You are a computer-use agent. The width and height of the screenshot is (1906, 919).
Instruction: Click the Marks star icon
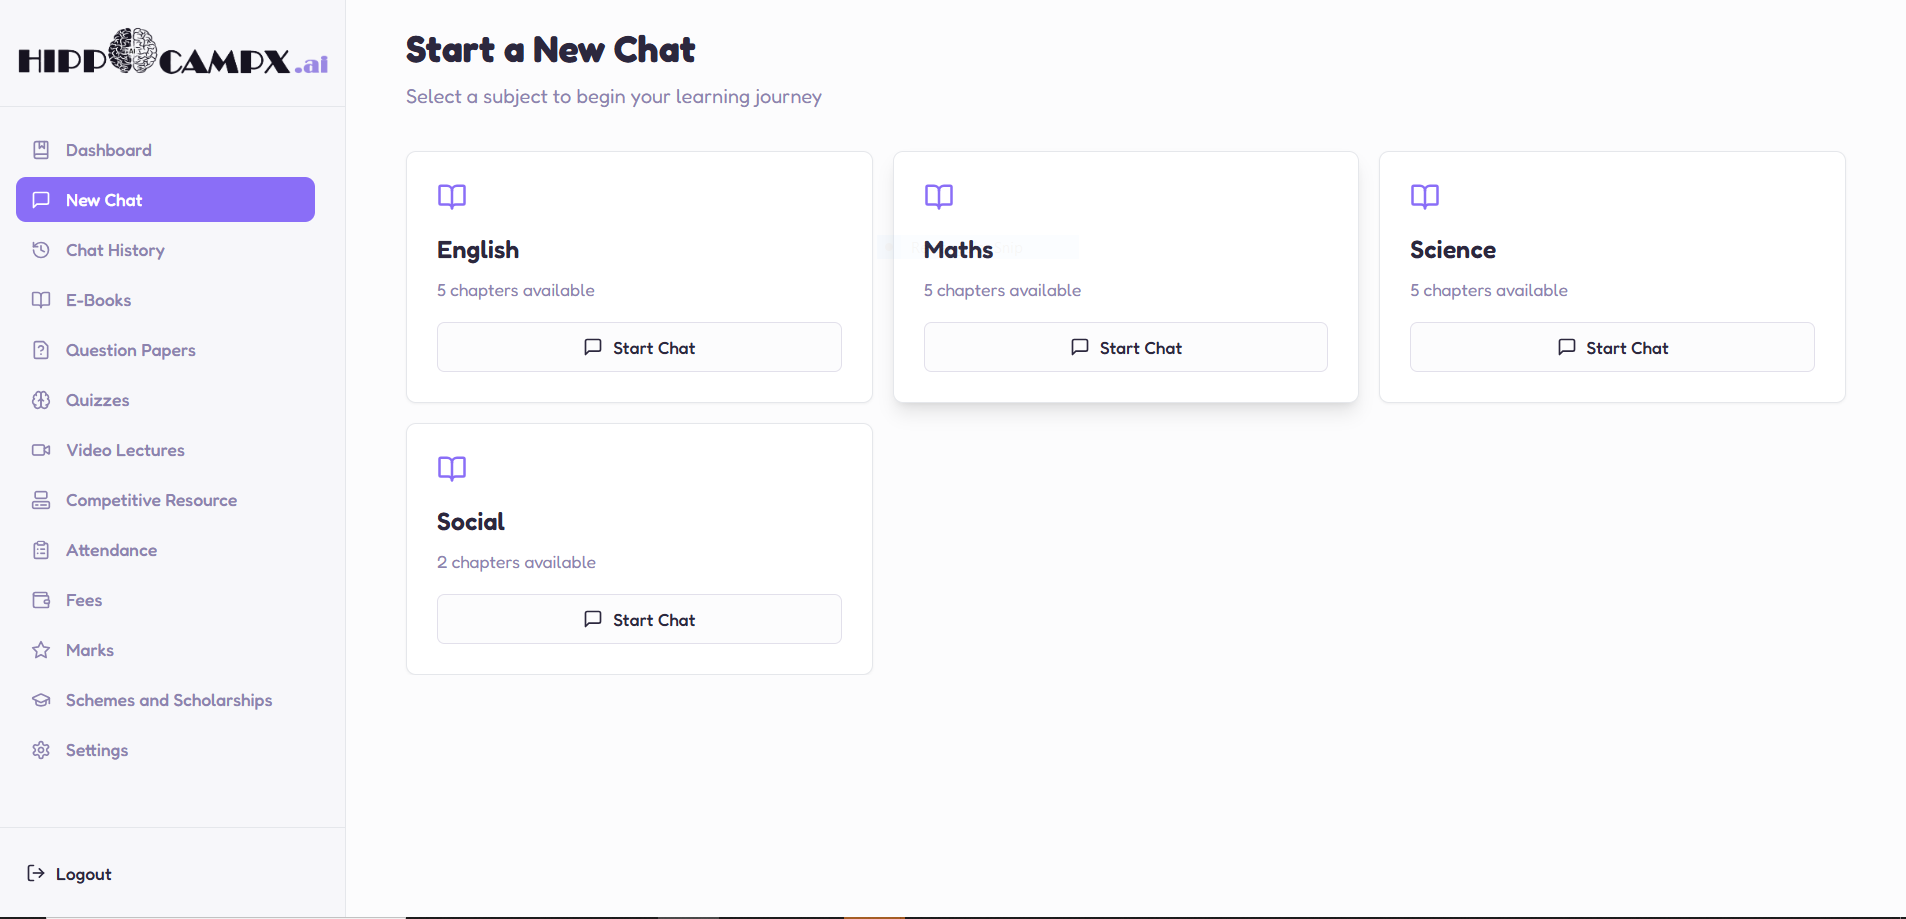click(x=41, y=650)
